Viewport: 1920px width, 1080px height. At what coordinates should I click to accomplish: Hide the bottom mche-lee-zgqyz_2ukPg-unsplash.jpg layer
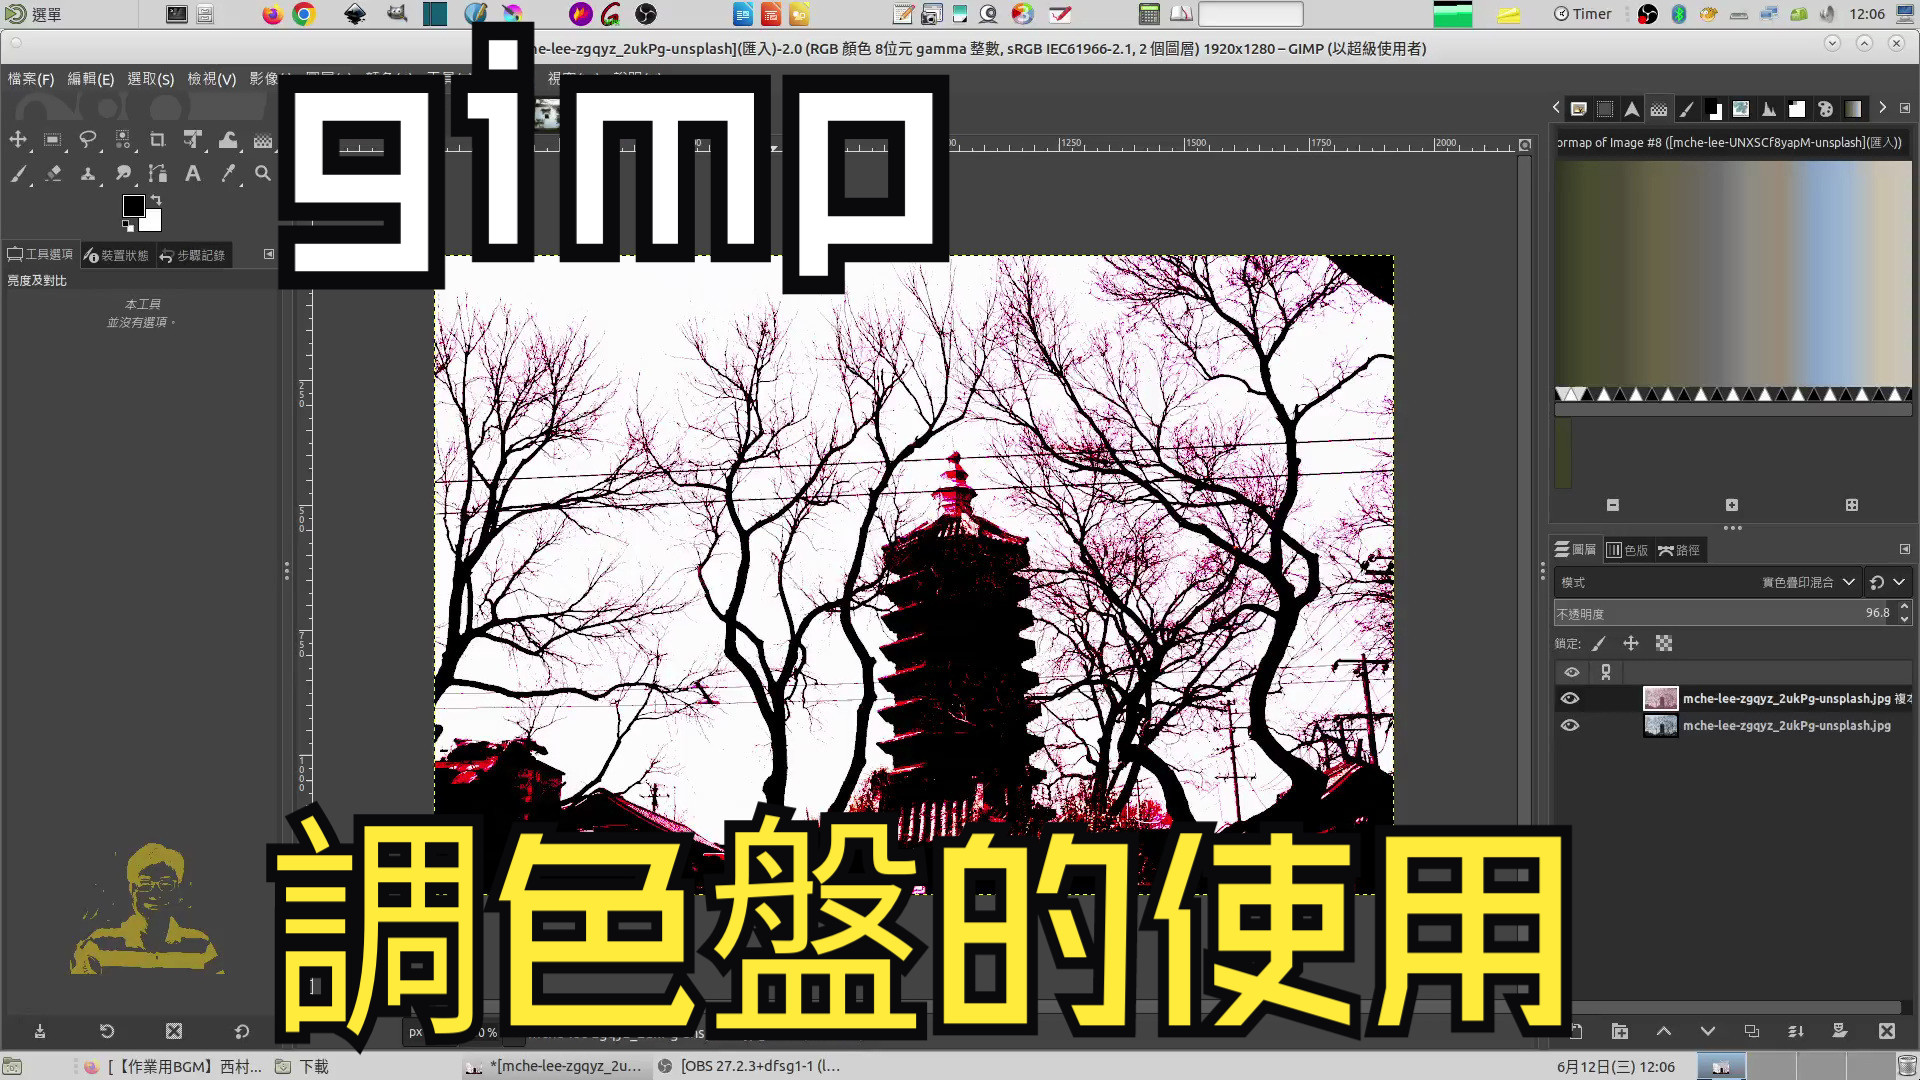(1570, 726)
